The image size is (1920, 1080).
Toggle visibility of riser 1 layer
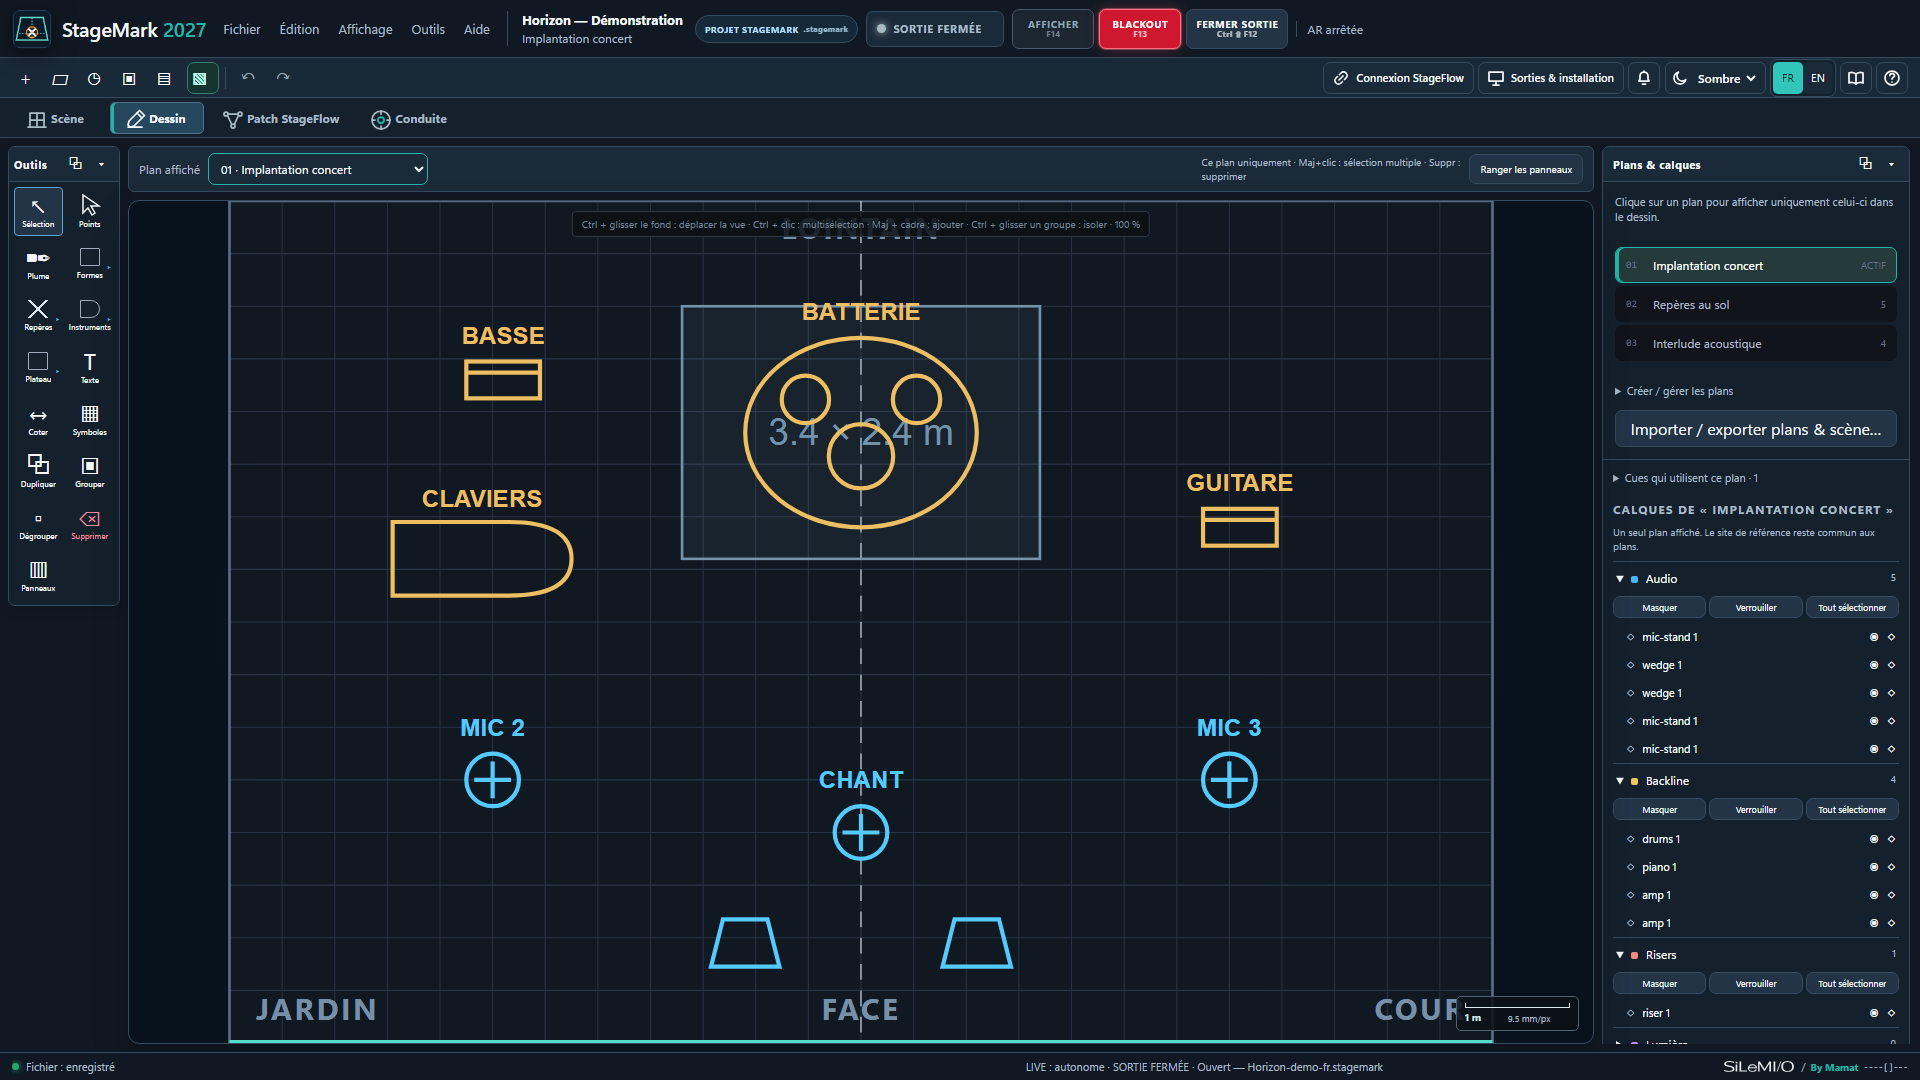click(1874, 1013)
